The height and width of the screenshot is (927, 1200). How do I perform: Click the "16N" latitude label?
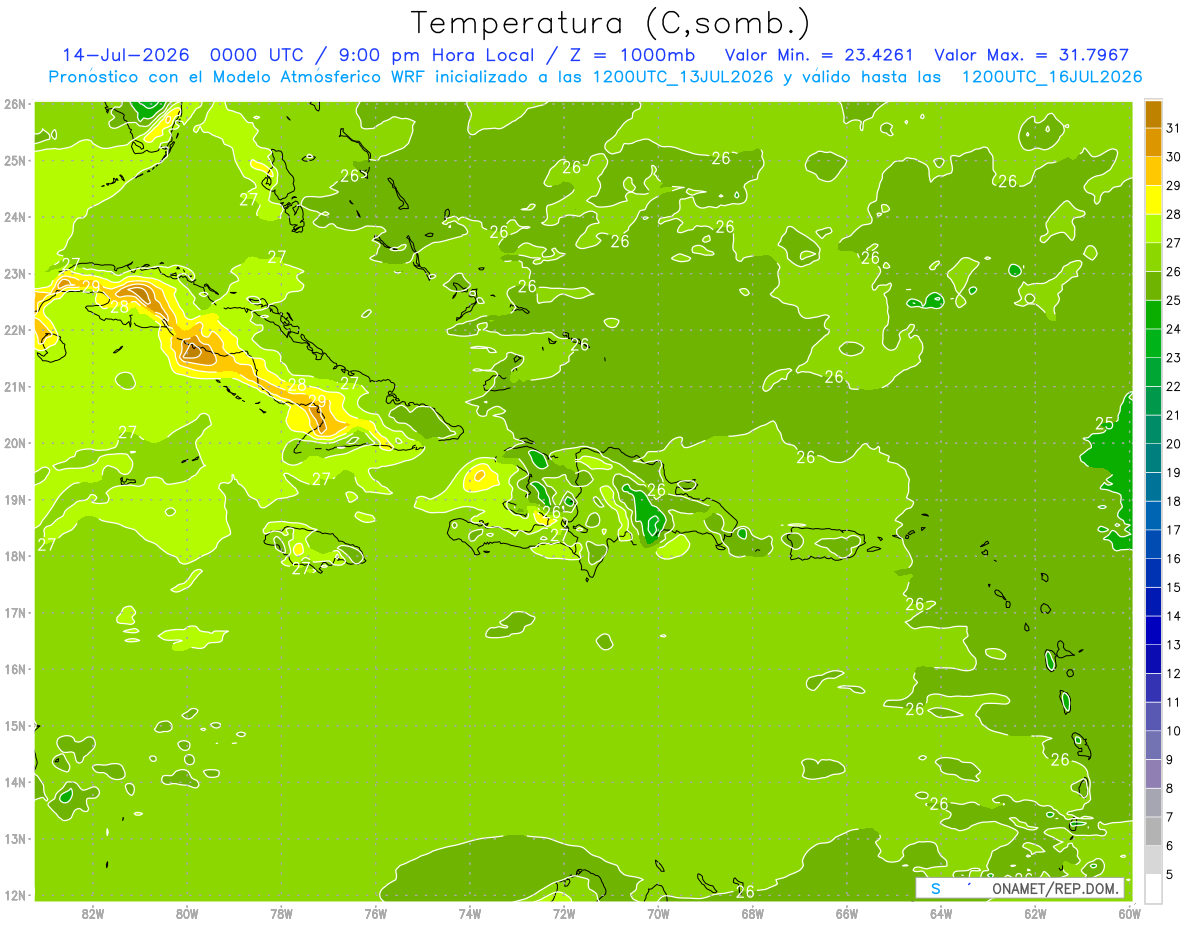pyautogui.click(x=15, y=669)
